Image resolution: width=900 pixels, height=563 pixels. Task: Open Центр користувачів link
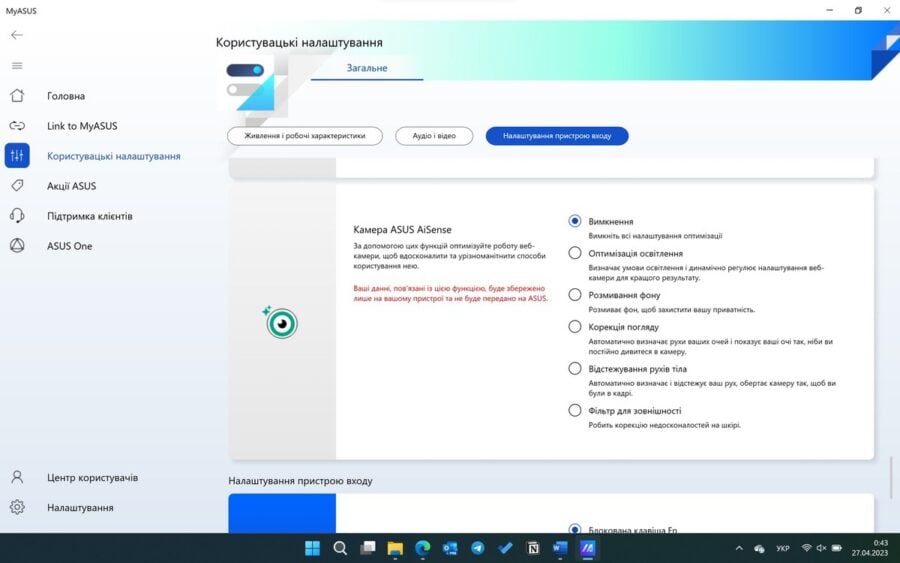(x=92, y=477)
